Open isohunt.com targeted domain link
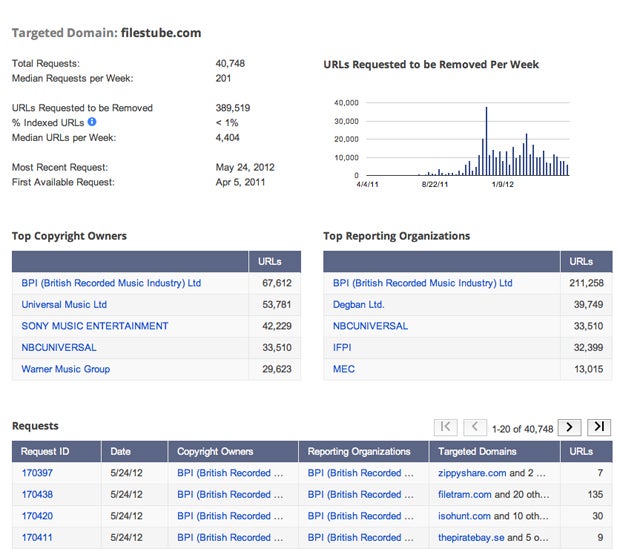Image resolution: width=620 pixels, height=549 pixels. (x=465, y=516)
